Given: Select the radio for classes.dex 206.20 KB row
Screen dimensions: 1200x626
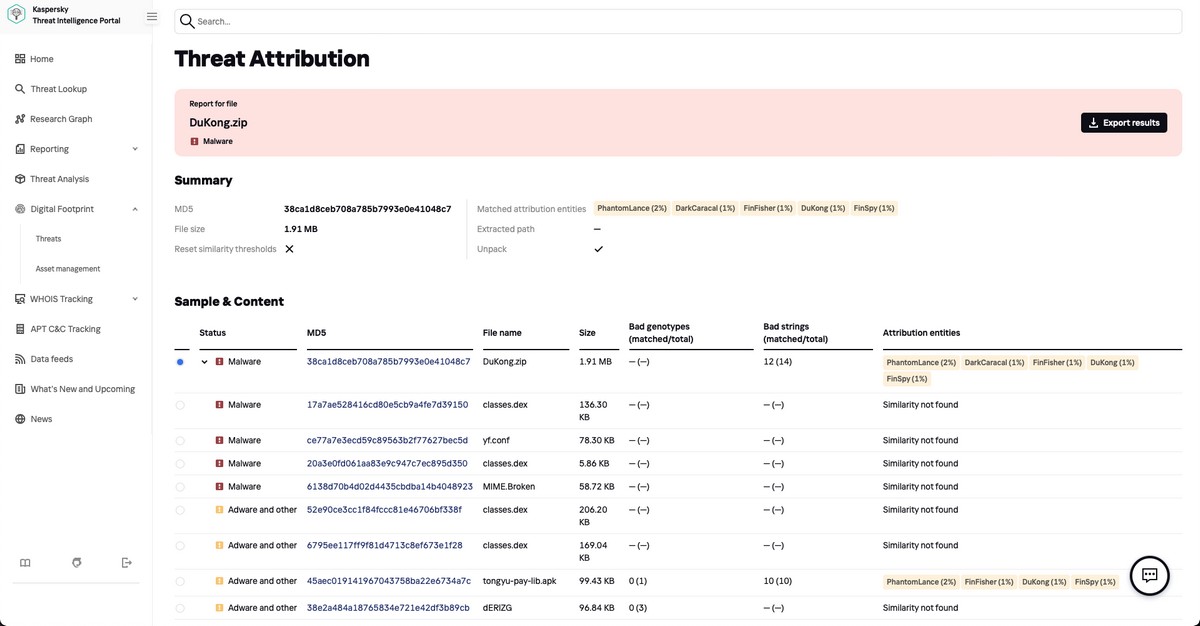Looking at the screenshot, I should tap(180, 510).
